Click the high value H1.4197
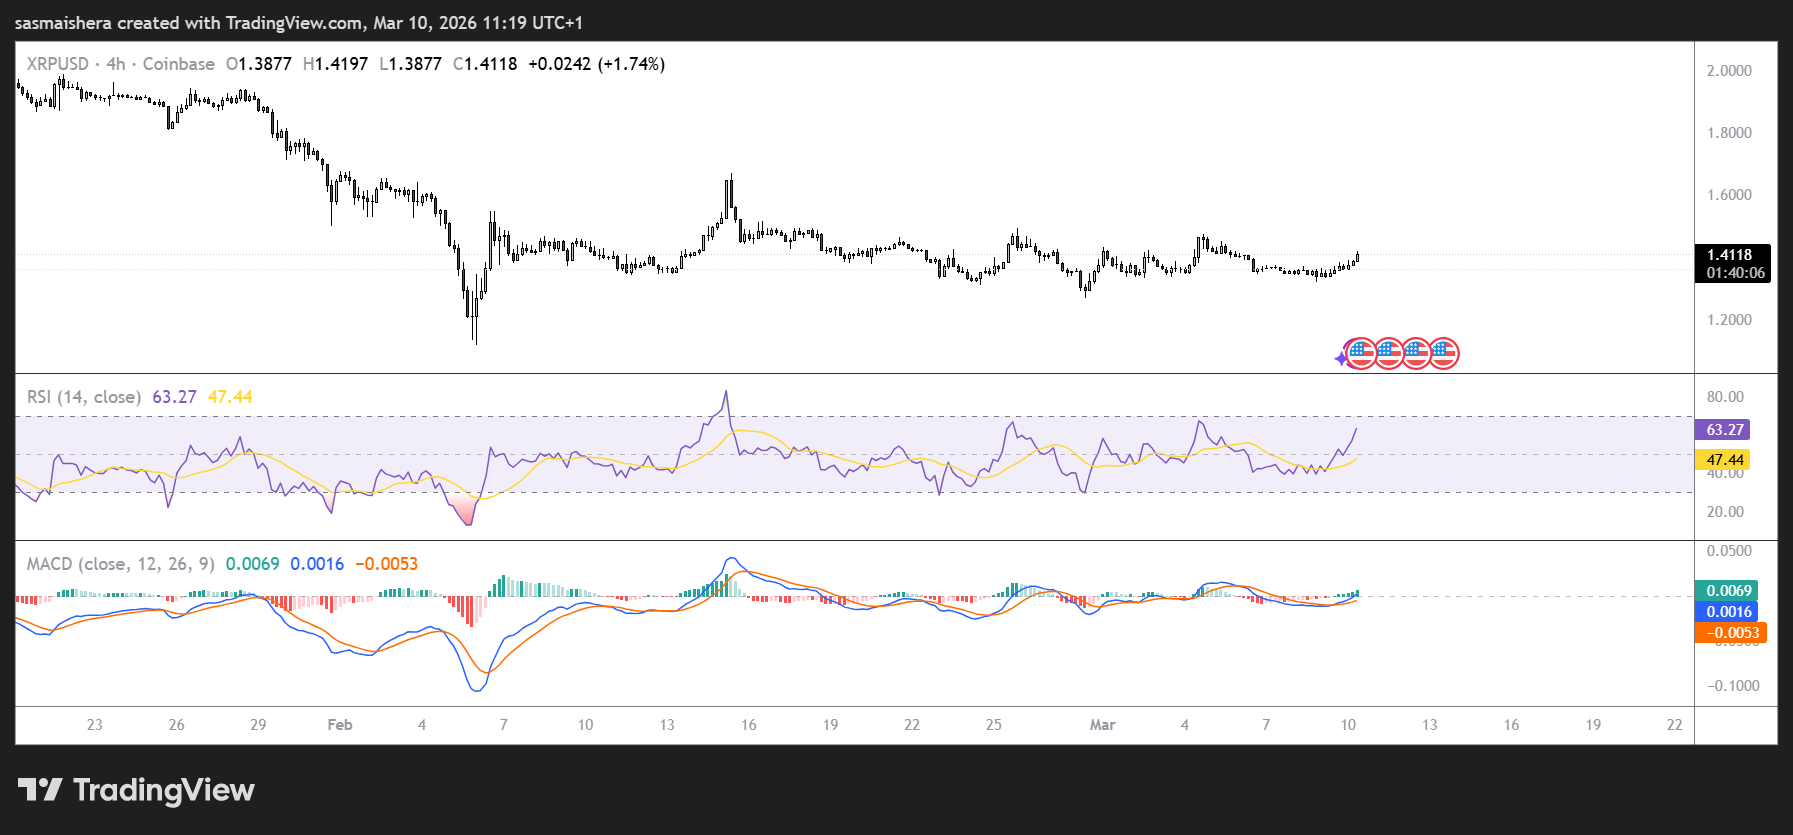The width and height of the screenshot is (1793, 835). click(x=335, y=64)
